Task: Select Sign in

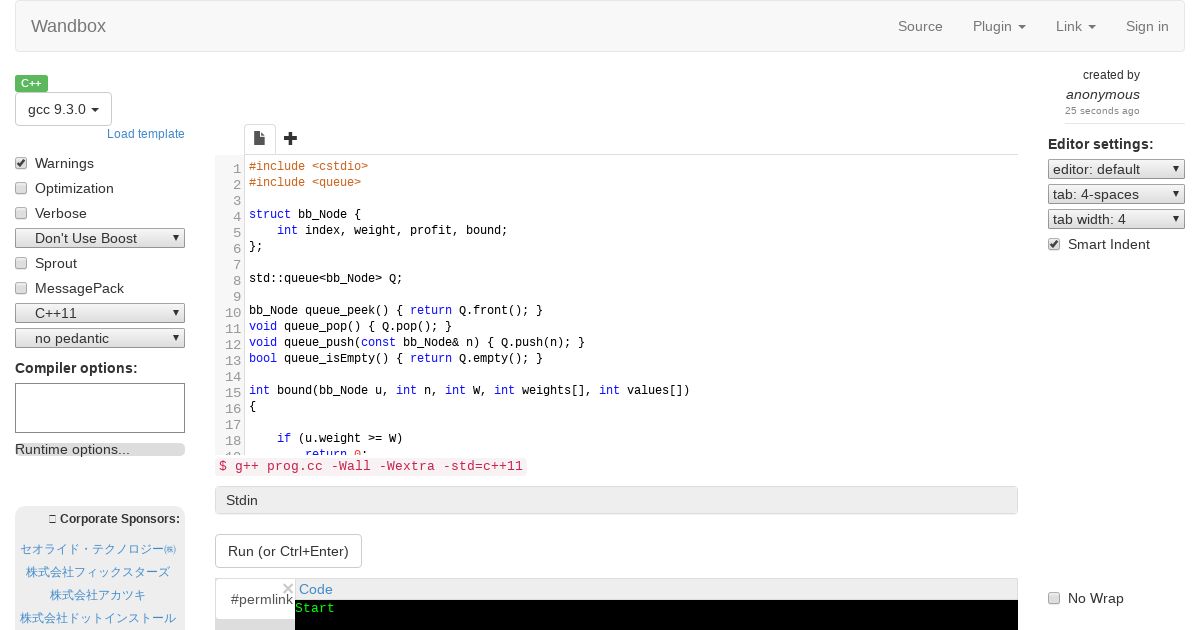Action: click(x=1147, y=26)
